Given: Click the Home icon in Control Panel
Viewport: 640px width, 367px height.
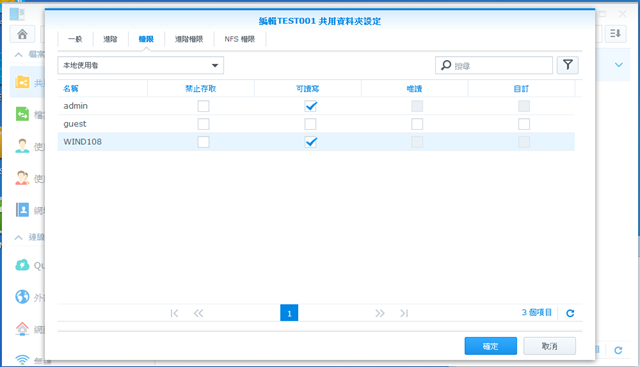Looking at the screenshot, I should click(x=22, y=34).
